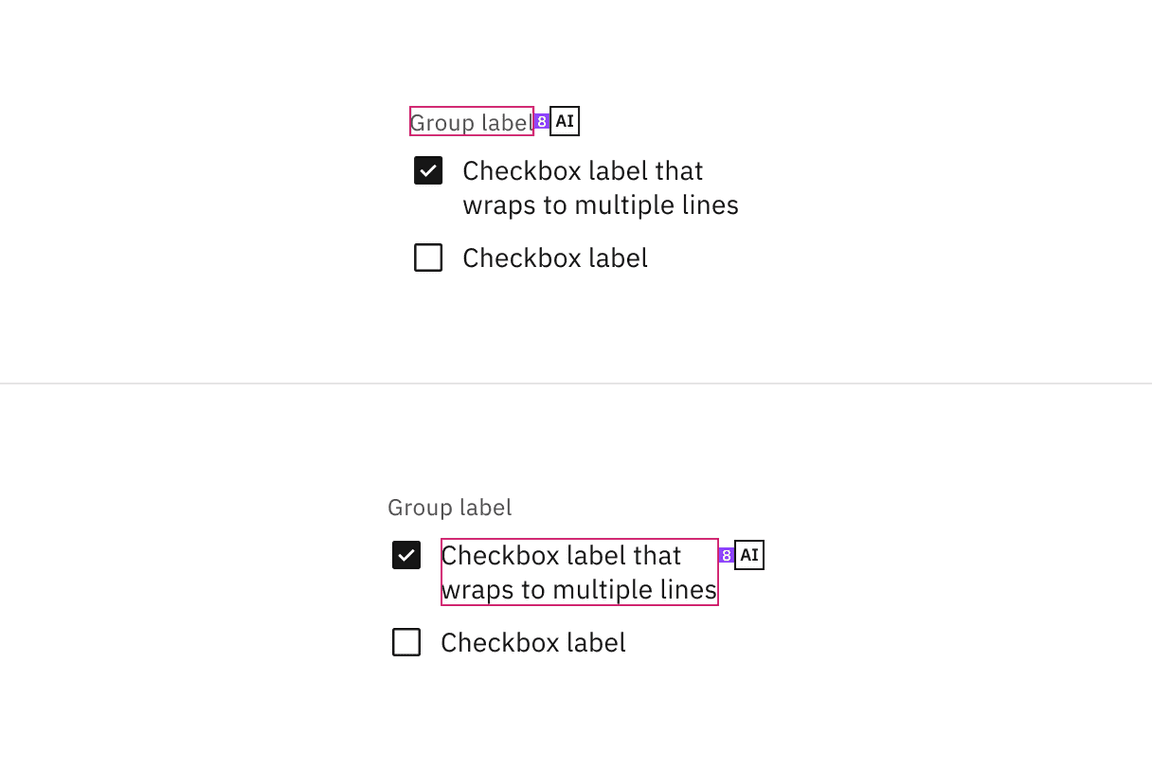Image resolution: width=1152 pixels, height=767 pixels.
Task: Click the AI label icon in the bottom example
Action: (x=747, y=555)
